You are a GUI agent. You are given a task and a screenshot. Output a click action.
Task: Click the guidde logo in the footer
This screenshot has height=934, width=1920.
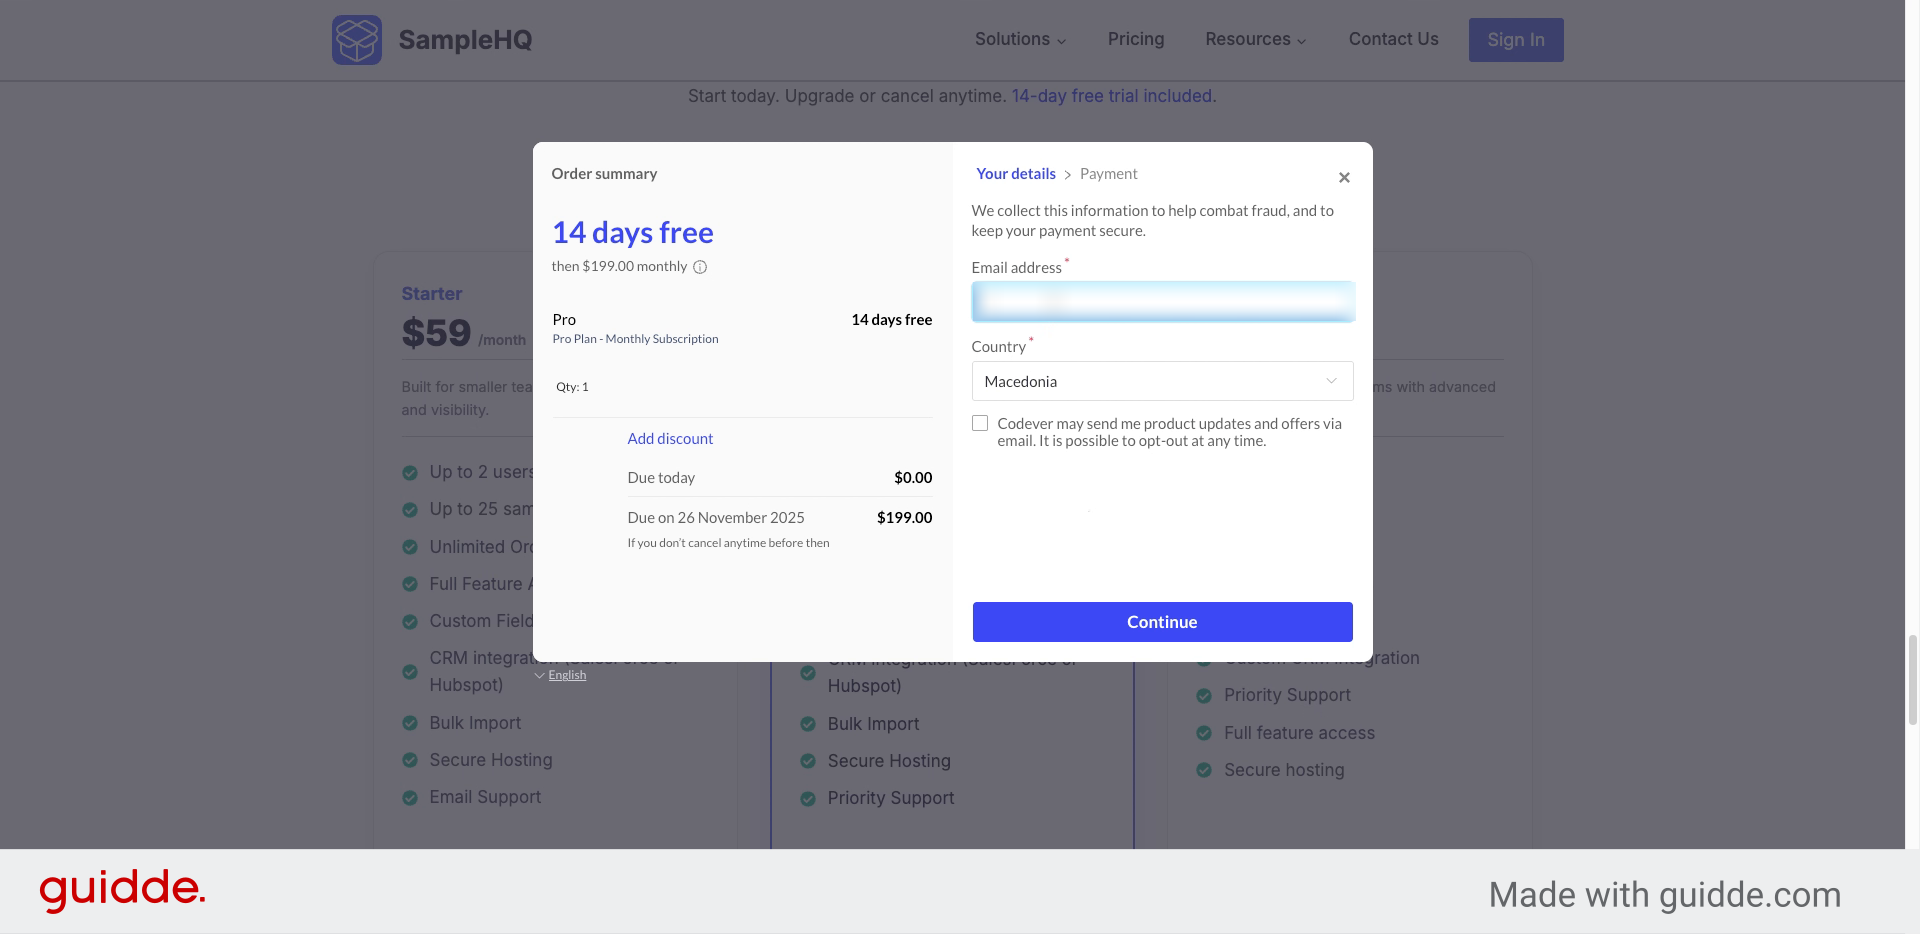(122, 889)
